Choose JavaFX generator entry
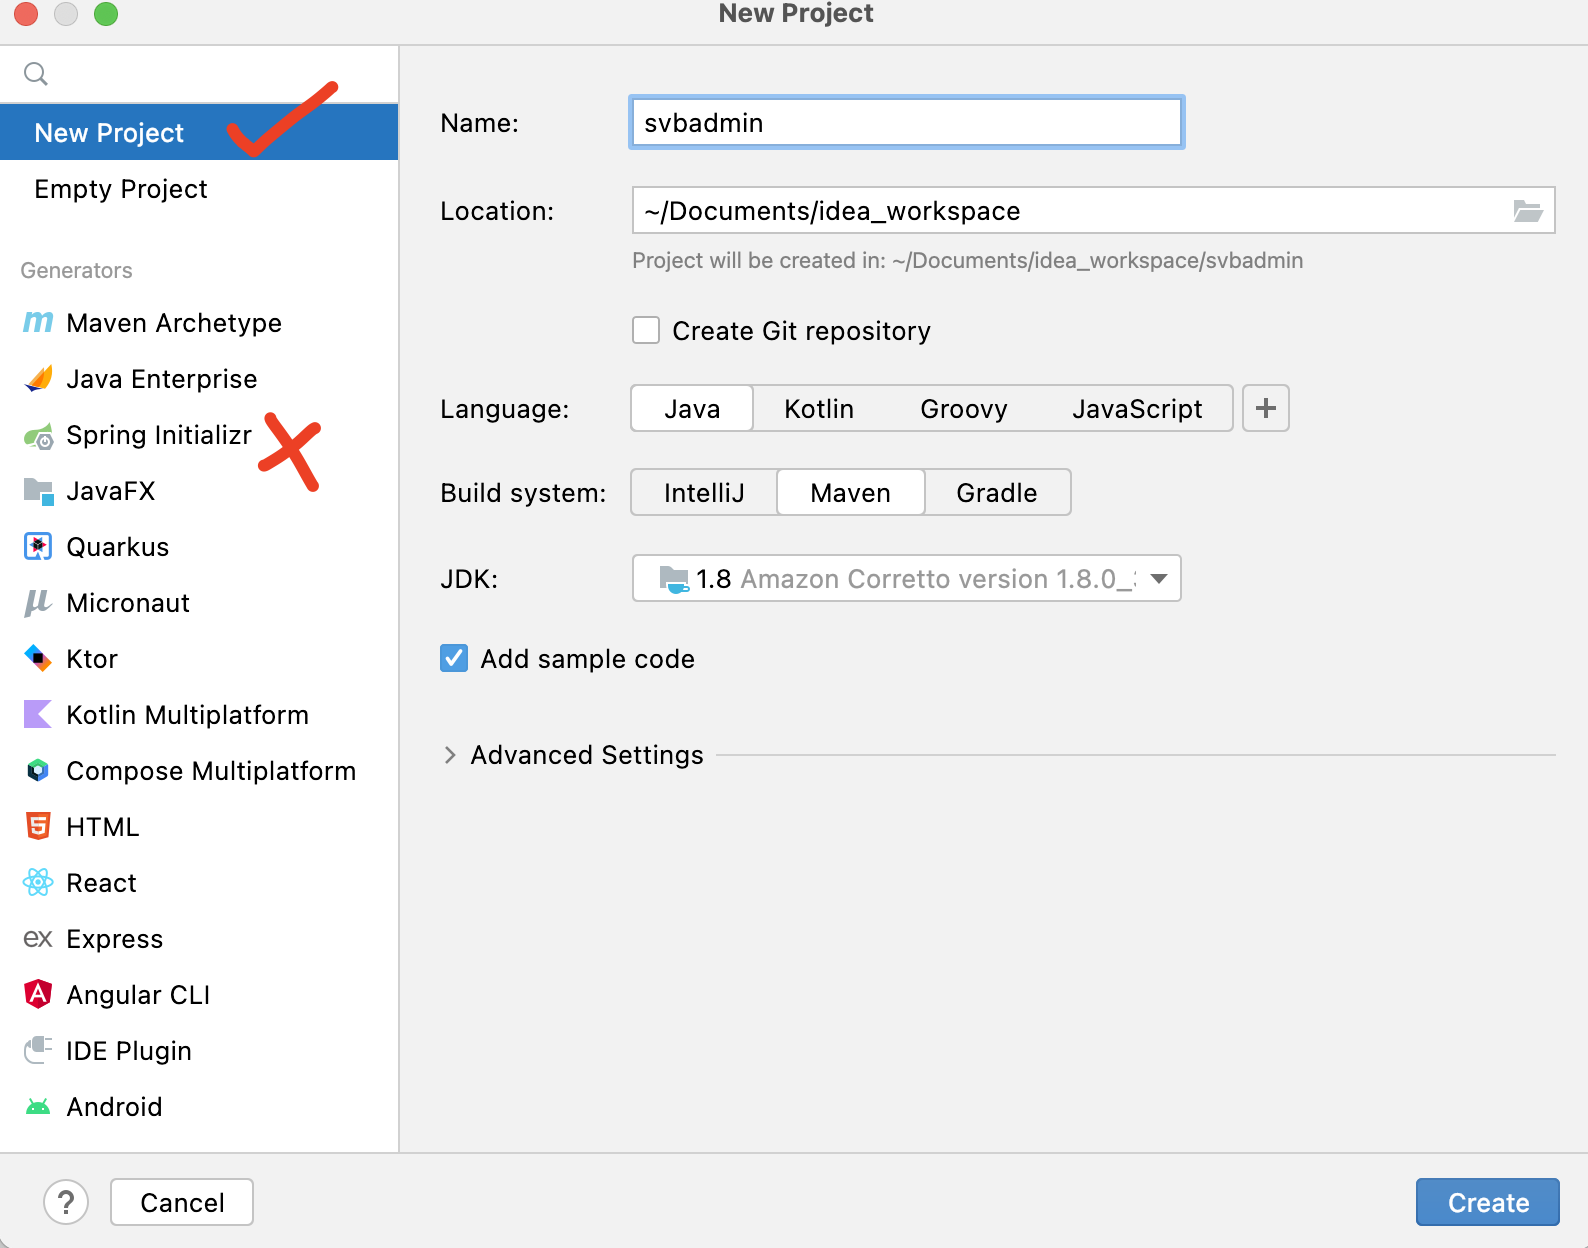Screen dimensions: 1588x1248 click(199, 490)
